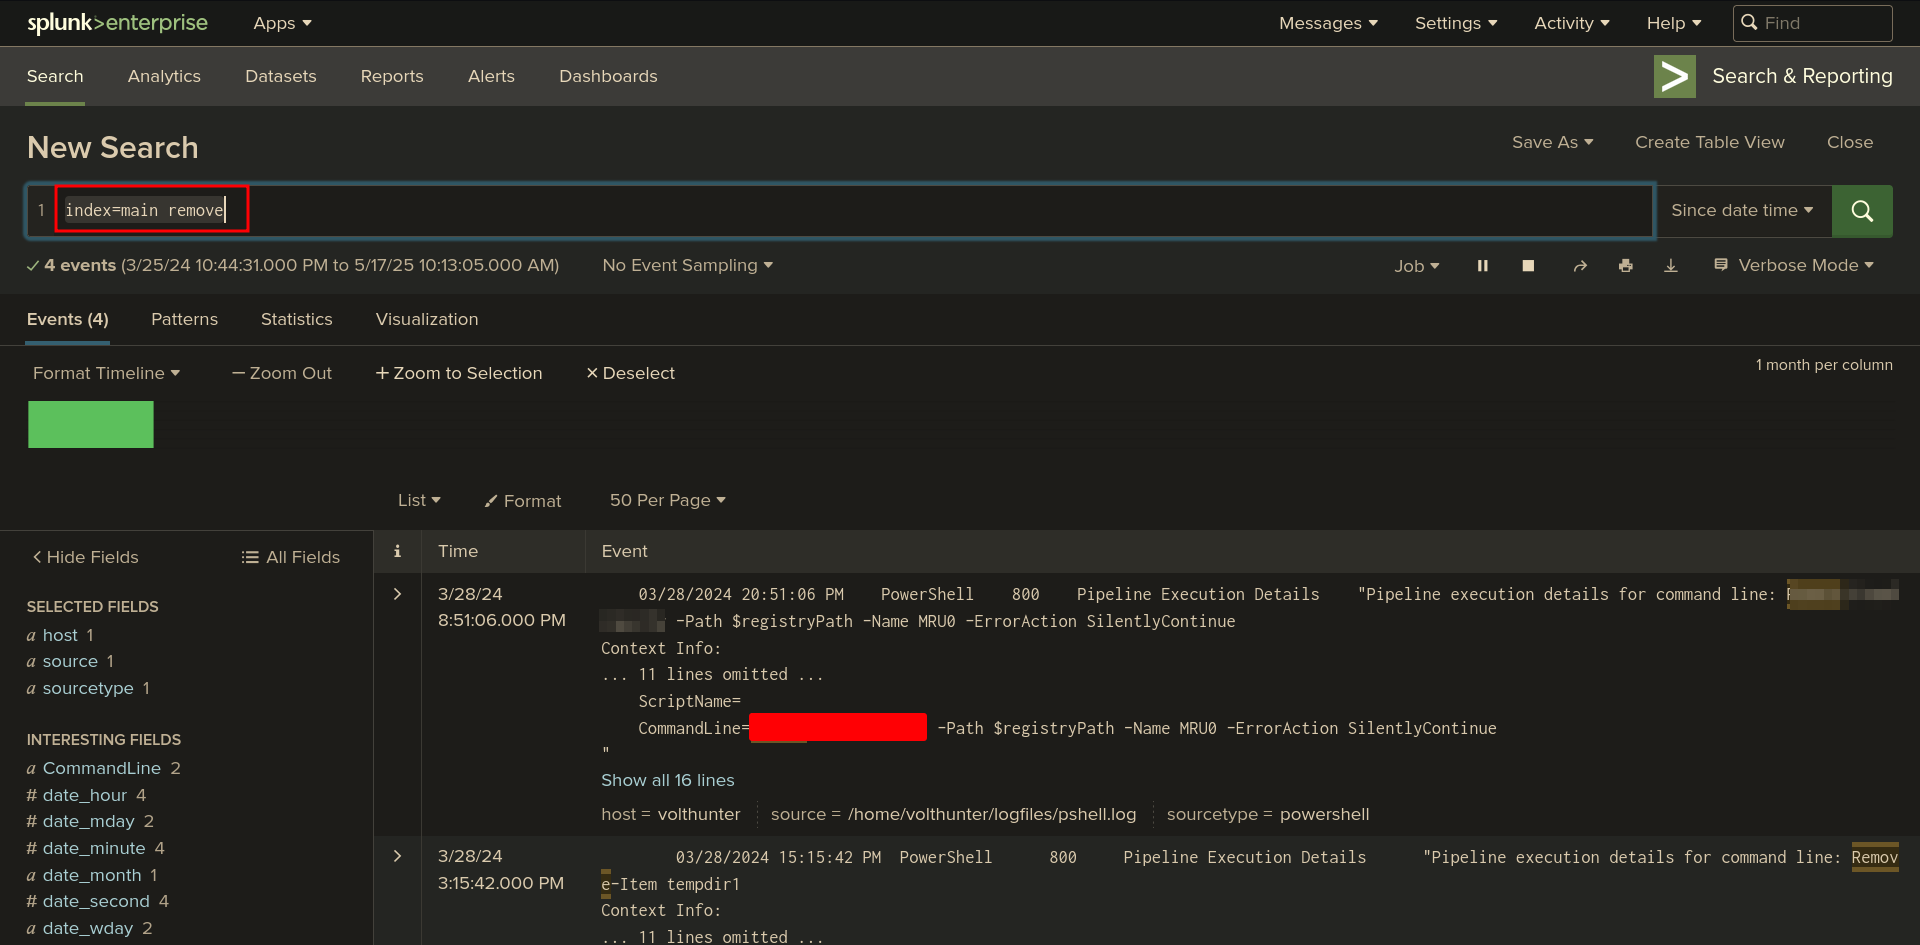Select the sourcetype field
Screen dimensions: 1920x945
(88, 688)
